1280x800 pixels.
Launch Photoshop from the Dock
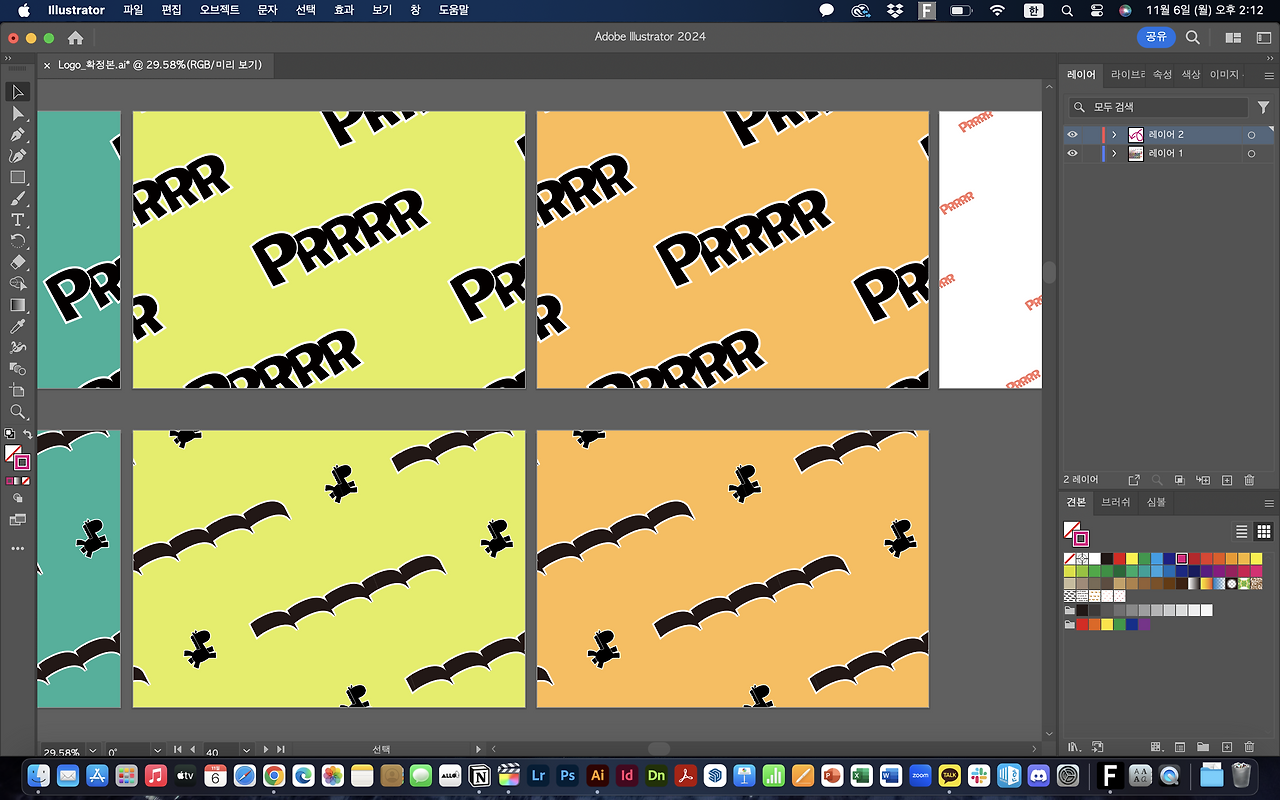(568, 775)
